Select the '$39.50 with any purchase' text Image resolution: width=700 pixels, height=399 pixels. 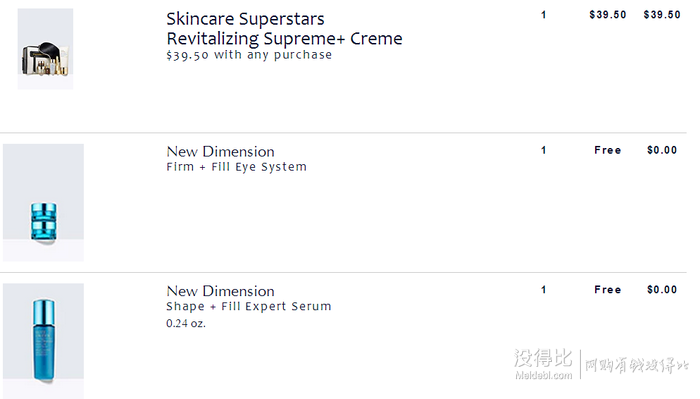249,55
